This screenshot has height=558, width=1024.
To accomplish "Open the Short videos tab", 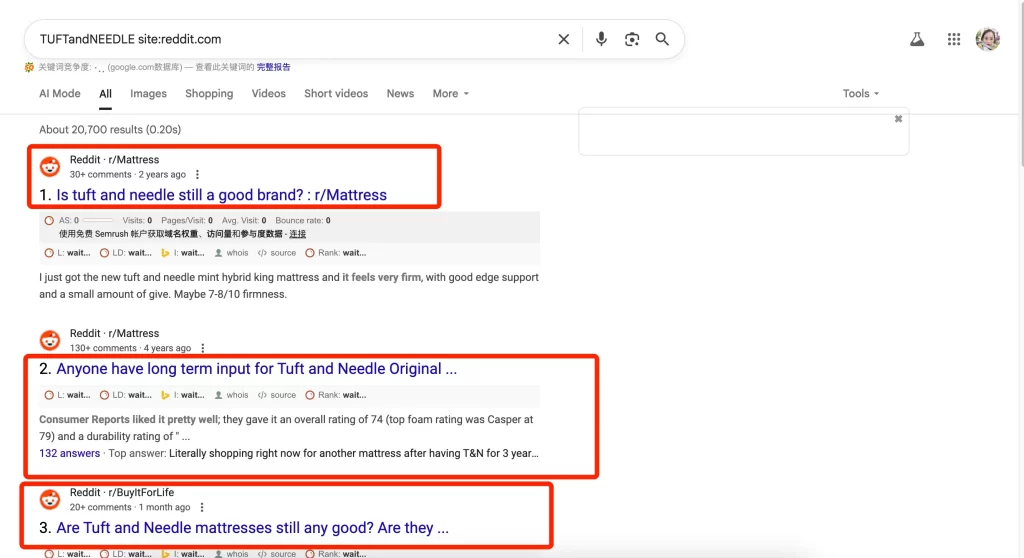I will click(336, 93).
